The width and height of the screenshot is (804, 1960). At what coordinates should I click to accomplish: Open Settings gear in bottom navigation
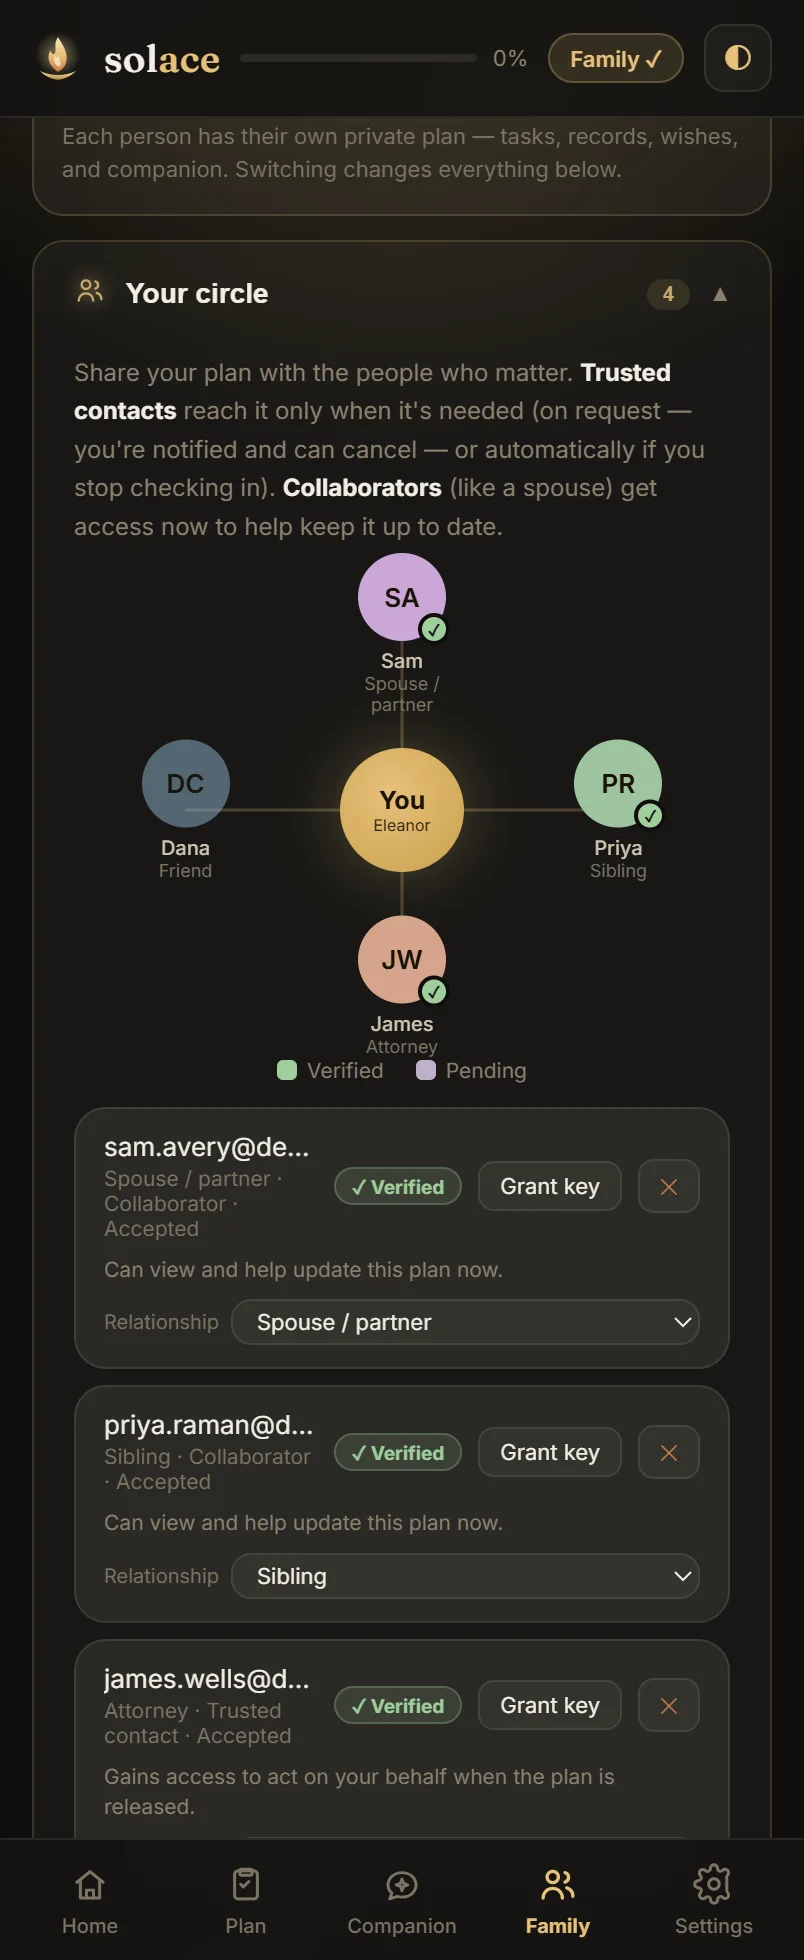tap(713, 1885)
